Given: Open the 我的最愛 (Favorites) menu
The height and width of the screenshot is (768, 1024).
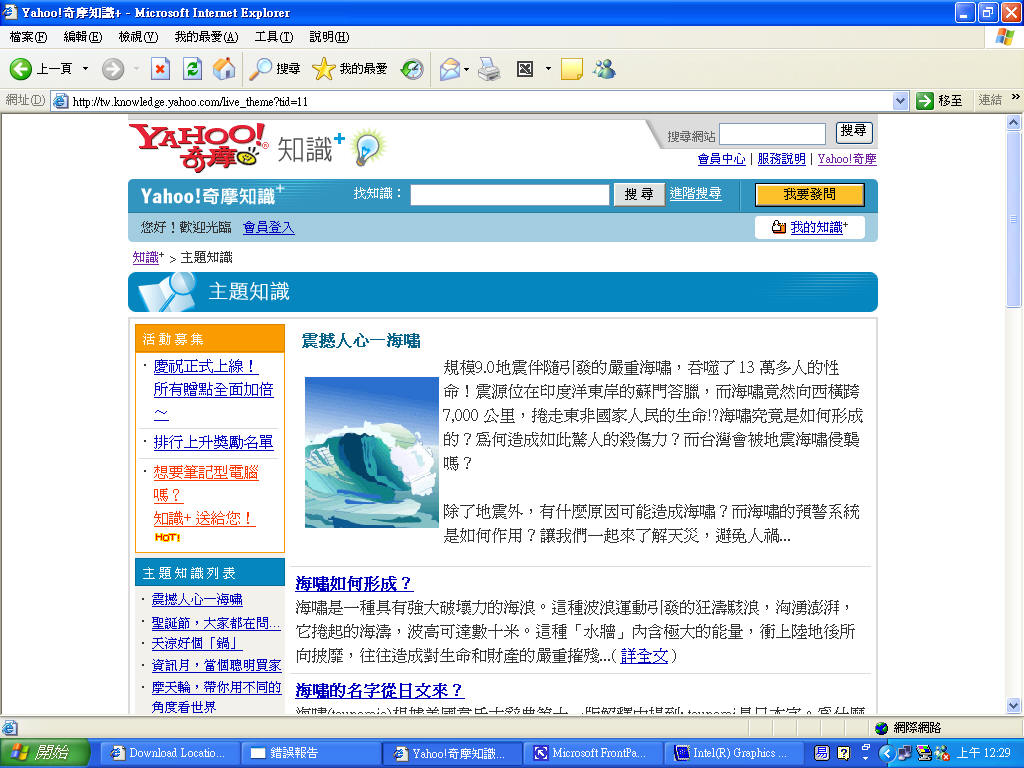Looking at the screenshot, I should coord(206,37).
